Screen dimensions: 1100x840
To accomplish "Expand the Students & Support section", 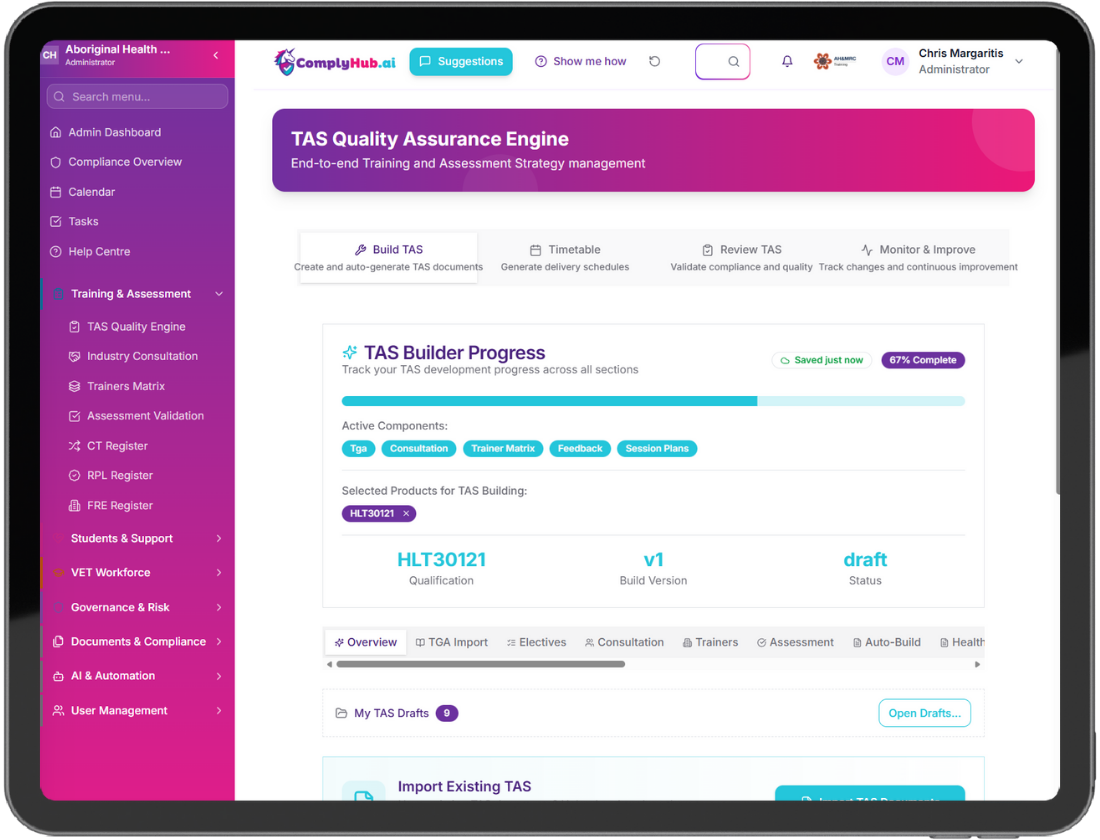I will tap(219, 538).
